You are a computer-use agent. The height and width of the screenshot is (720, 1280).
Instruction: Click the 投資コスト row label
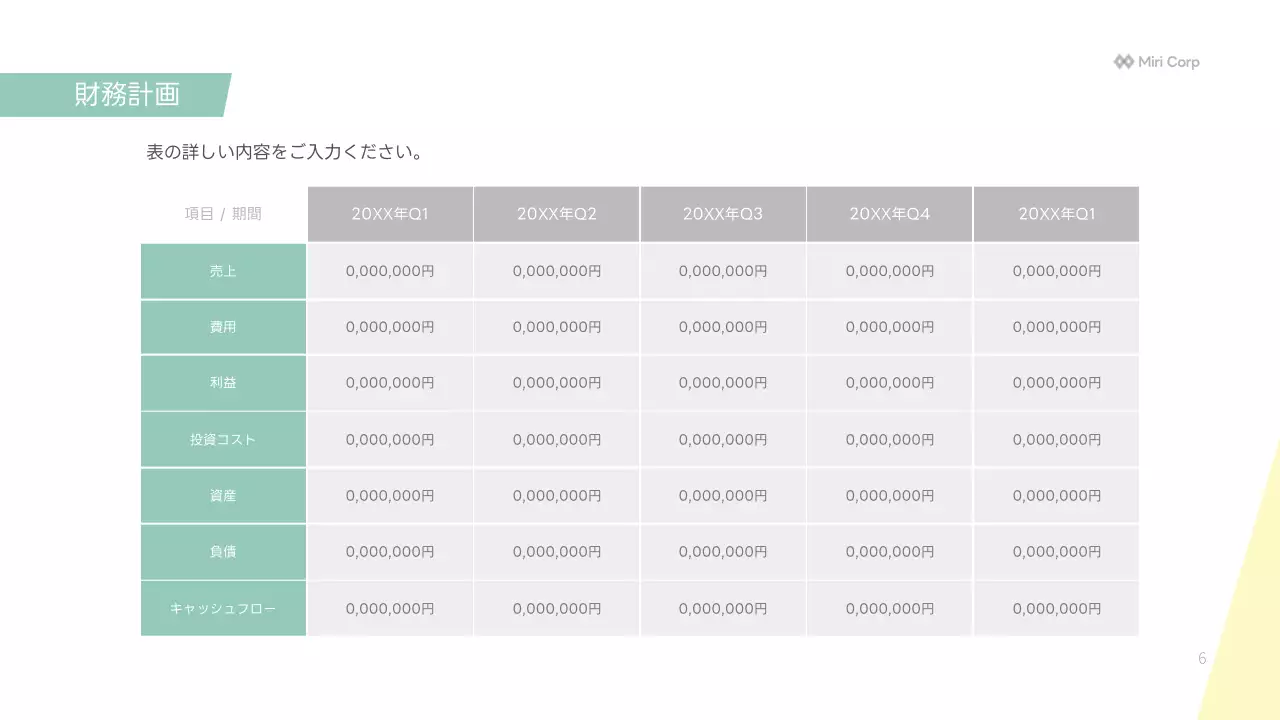223,439
